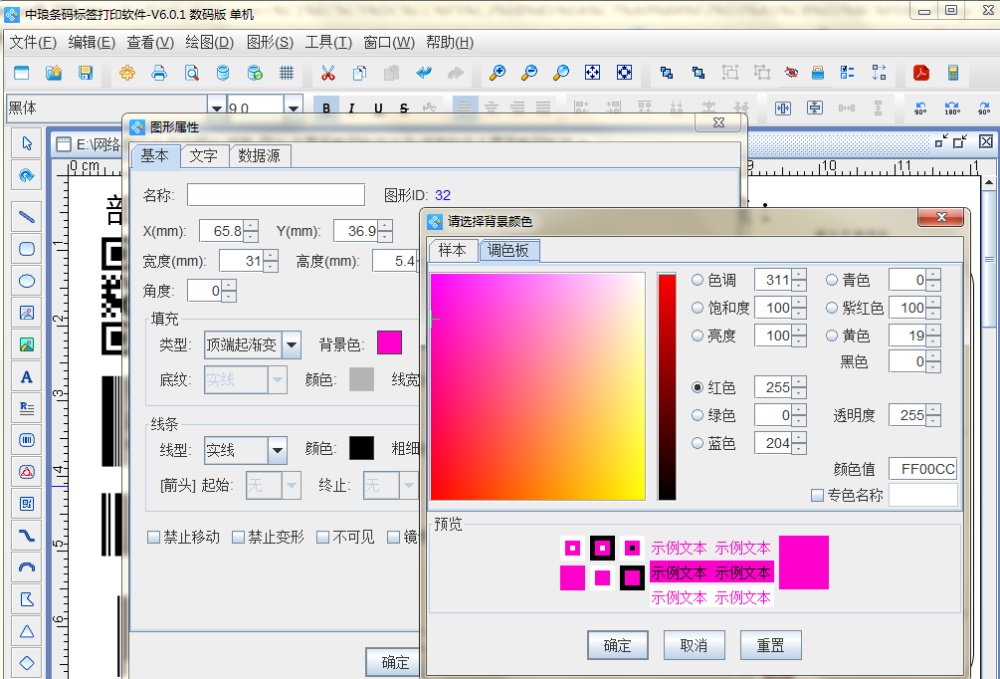Select the straight line drawing tool
Screen dimensions: 1000x679
click(x=27, y=216)
